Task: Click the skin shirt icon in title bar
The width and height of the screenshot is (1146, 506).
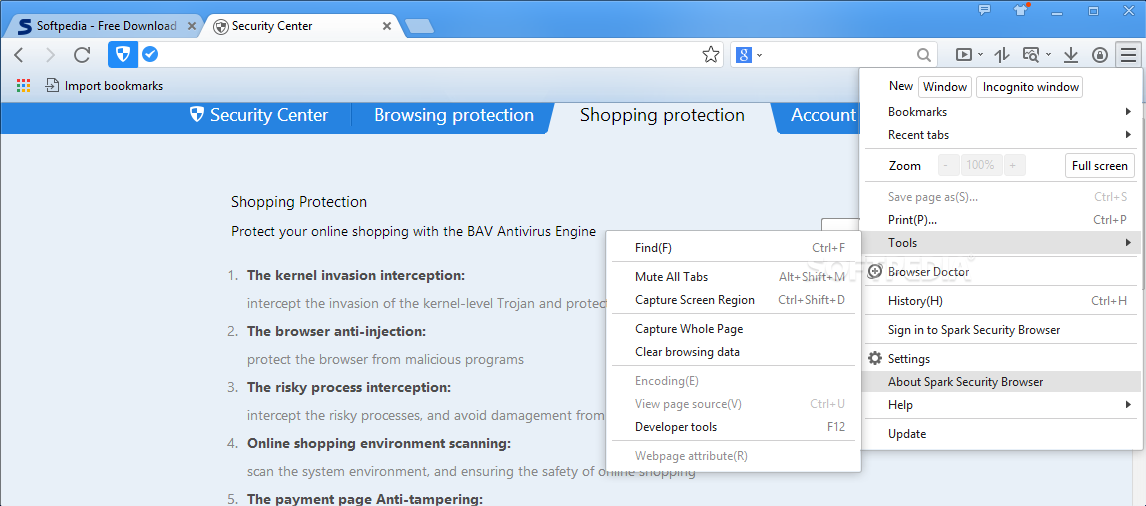Action: 1020,10
